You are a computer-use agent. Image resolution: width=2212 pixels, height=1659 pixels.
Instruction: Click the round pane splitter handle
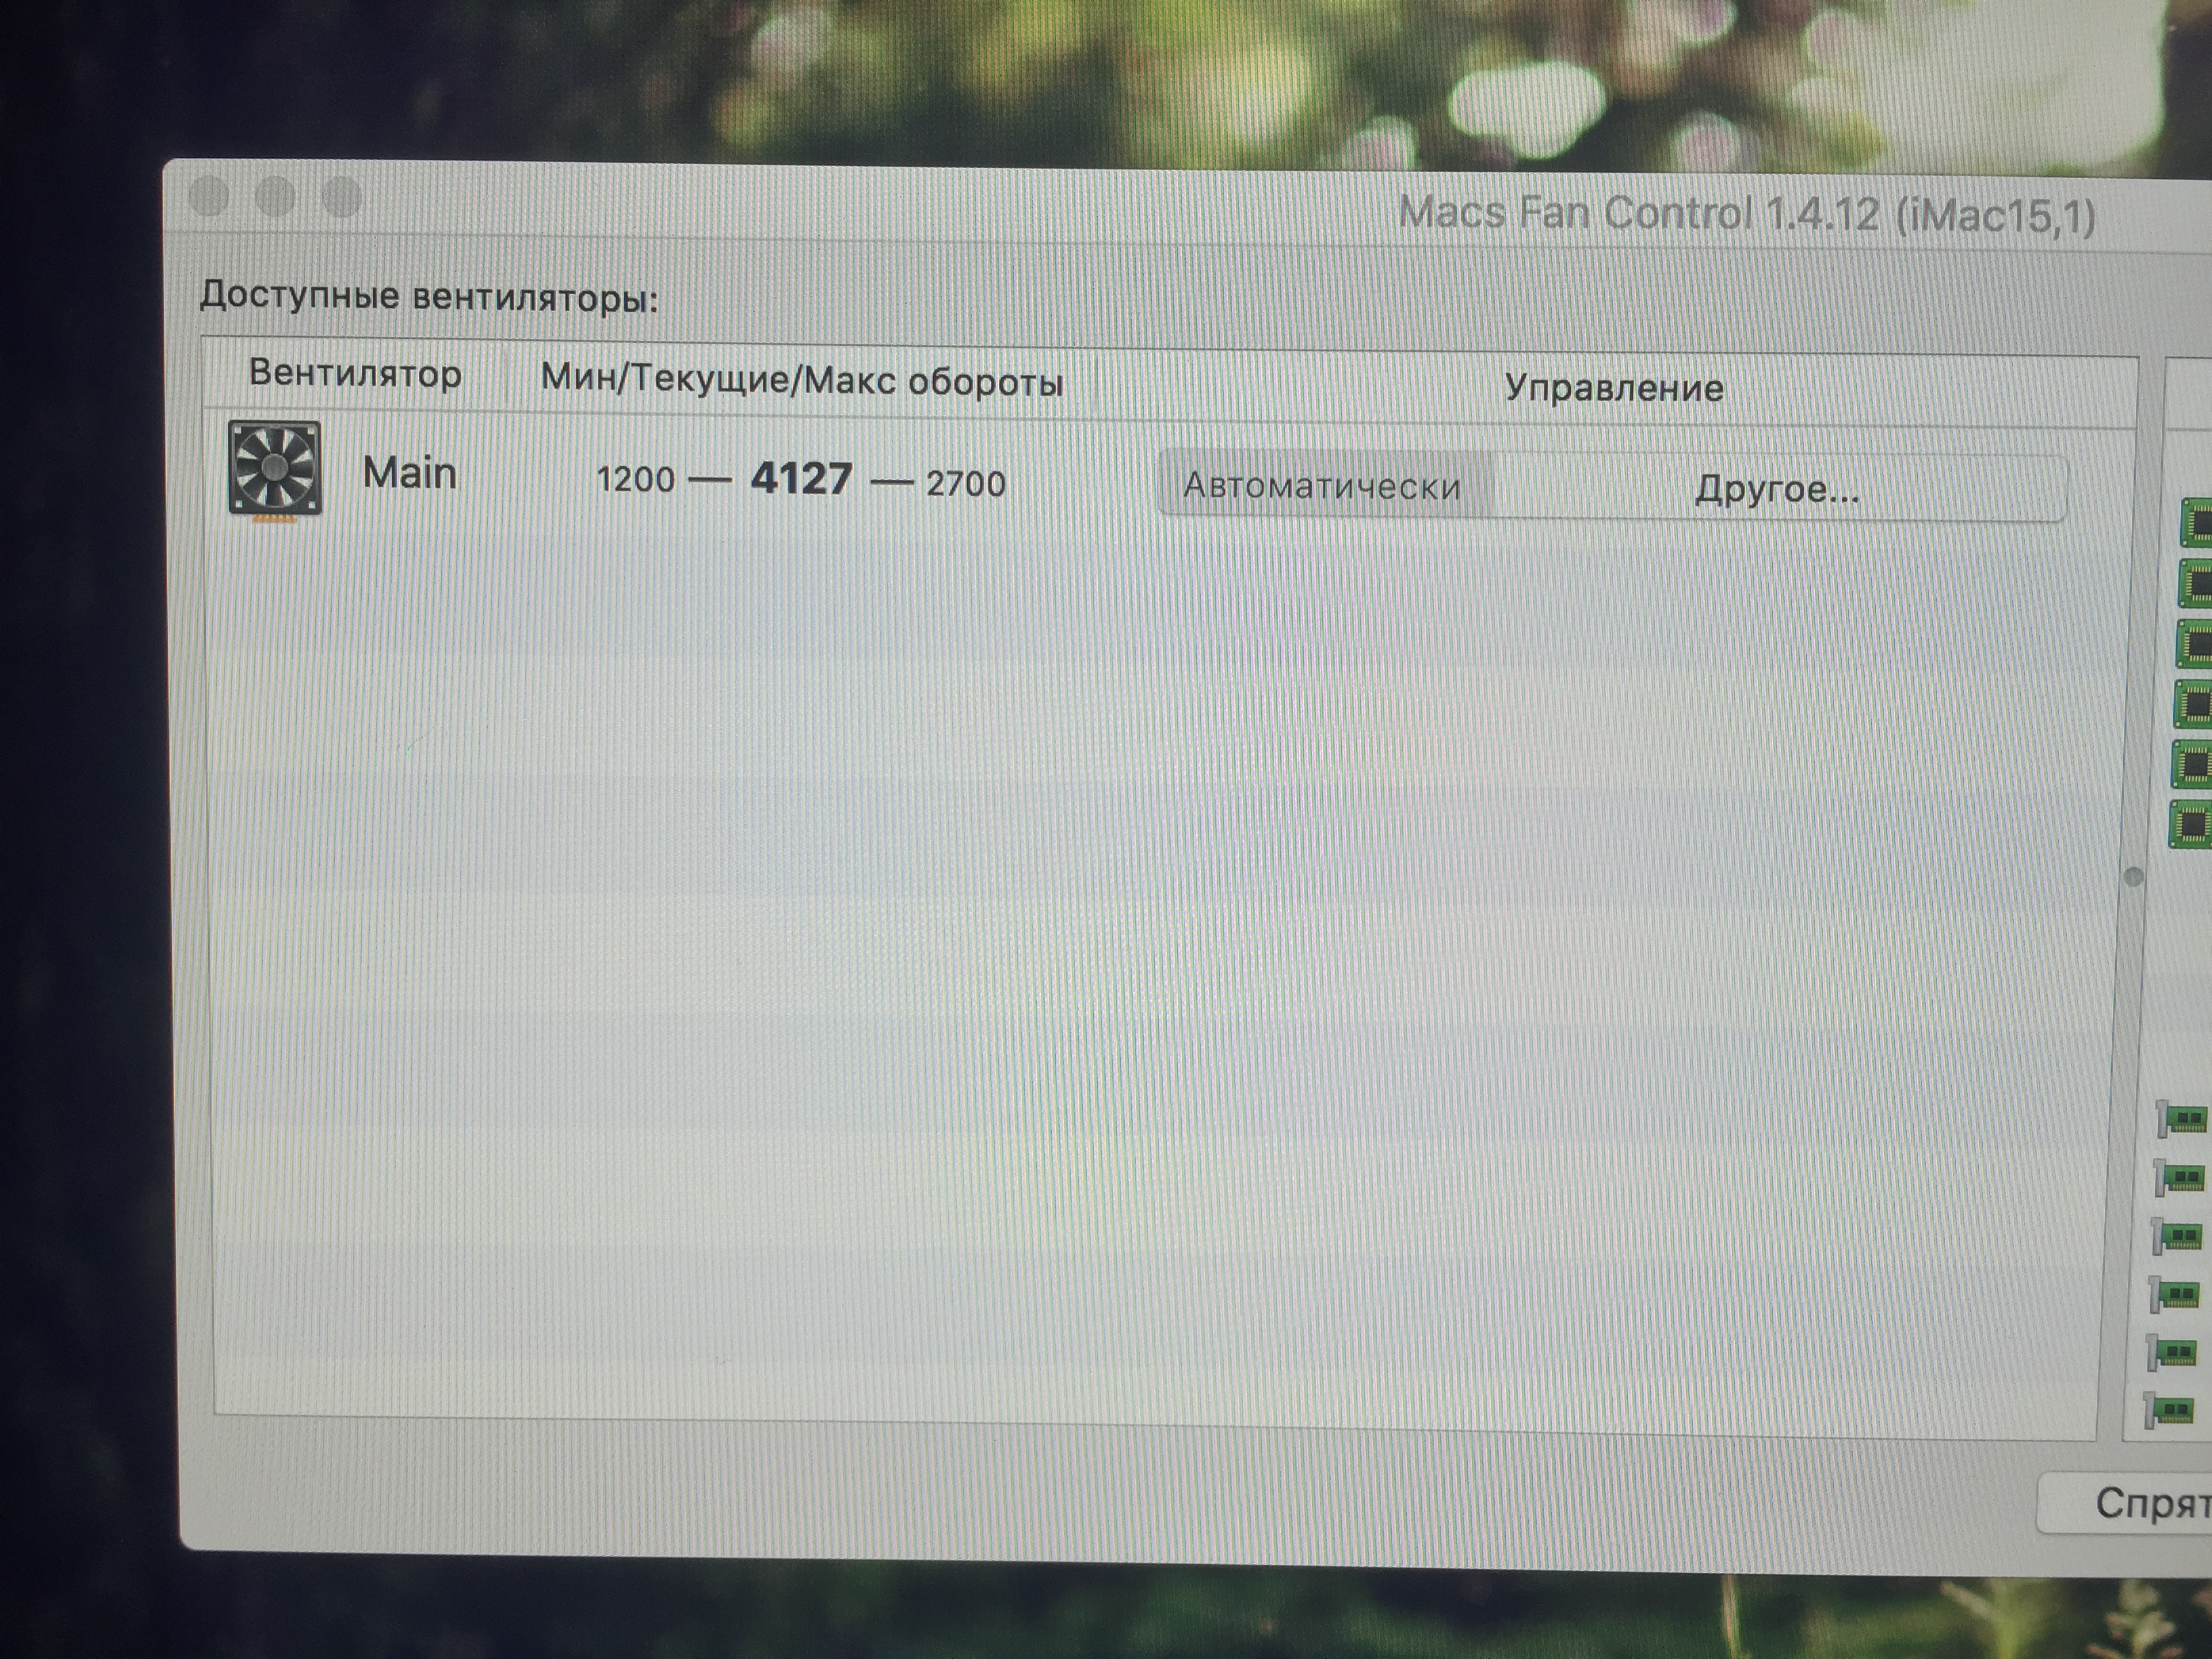(x=2133, y=877)
